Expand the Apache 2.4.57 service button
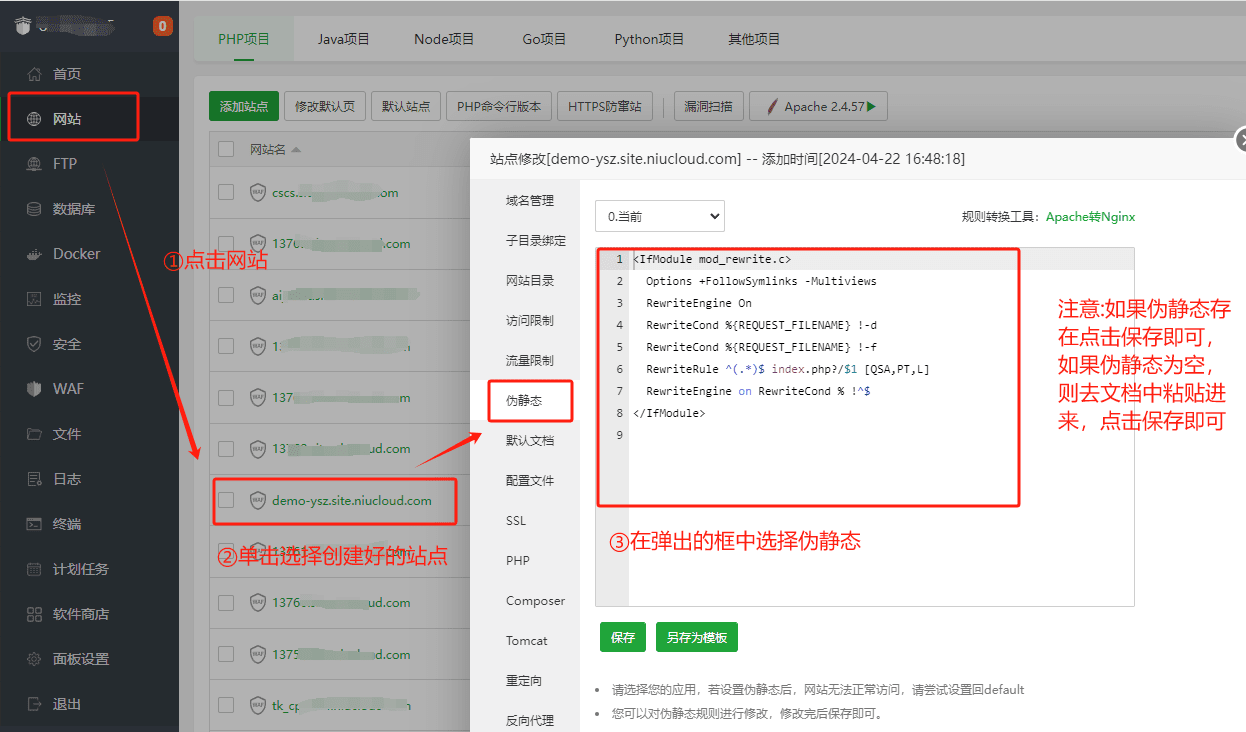 [819, 107]
